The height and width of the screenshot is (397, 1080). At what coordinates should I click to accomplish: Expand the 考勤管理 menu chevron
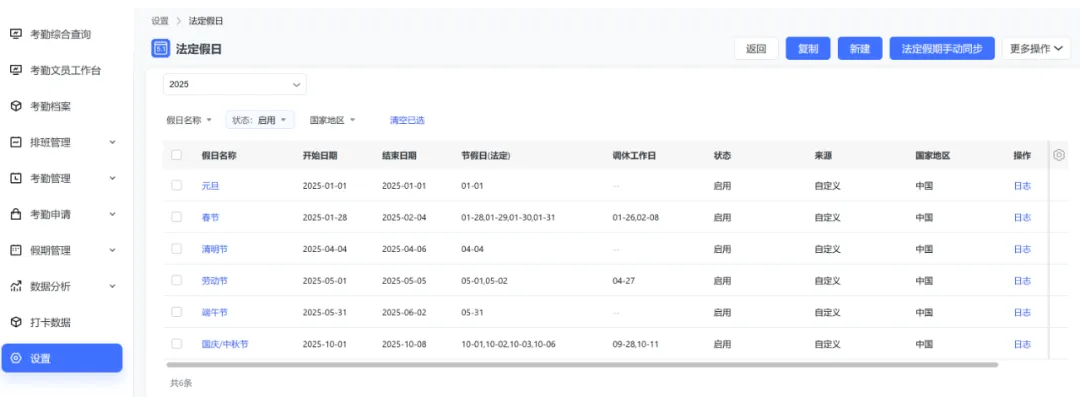click(113, 179)
